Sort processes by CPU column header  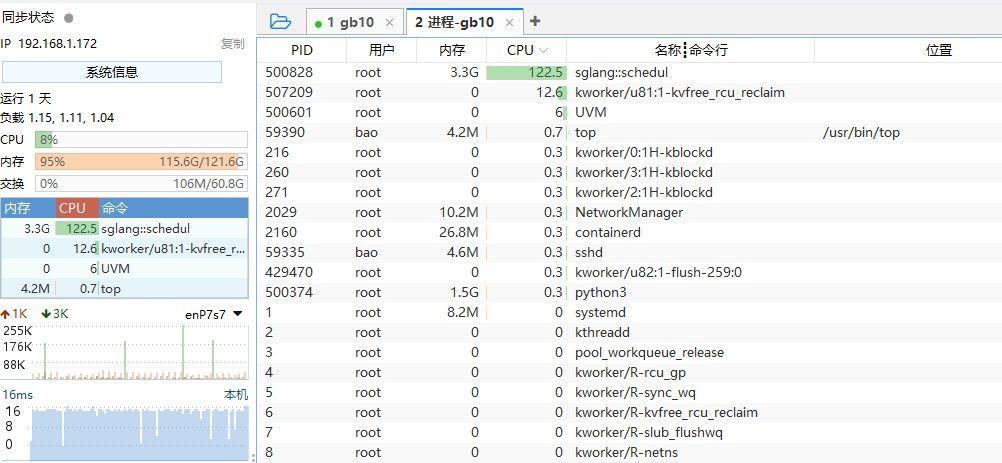tap(527, 50)
